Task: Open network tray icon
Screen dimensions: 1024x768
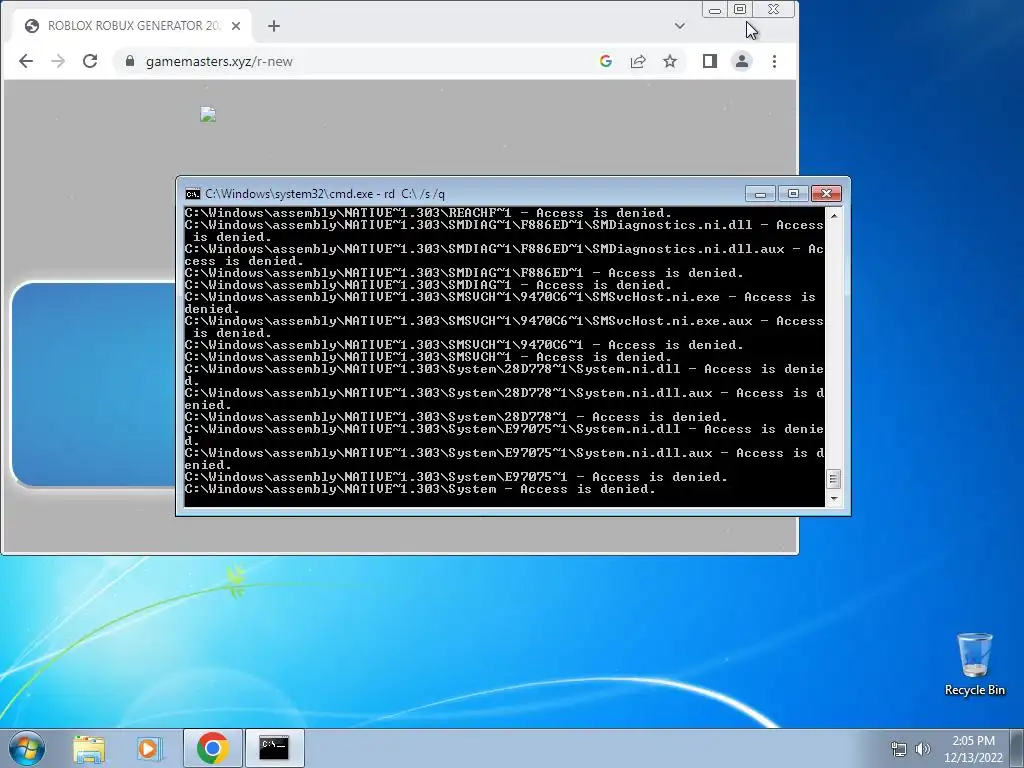Action: [899, 749]
